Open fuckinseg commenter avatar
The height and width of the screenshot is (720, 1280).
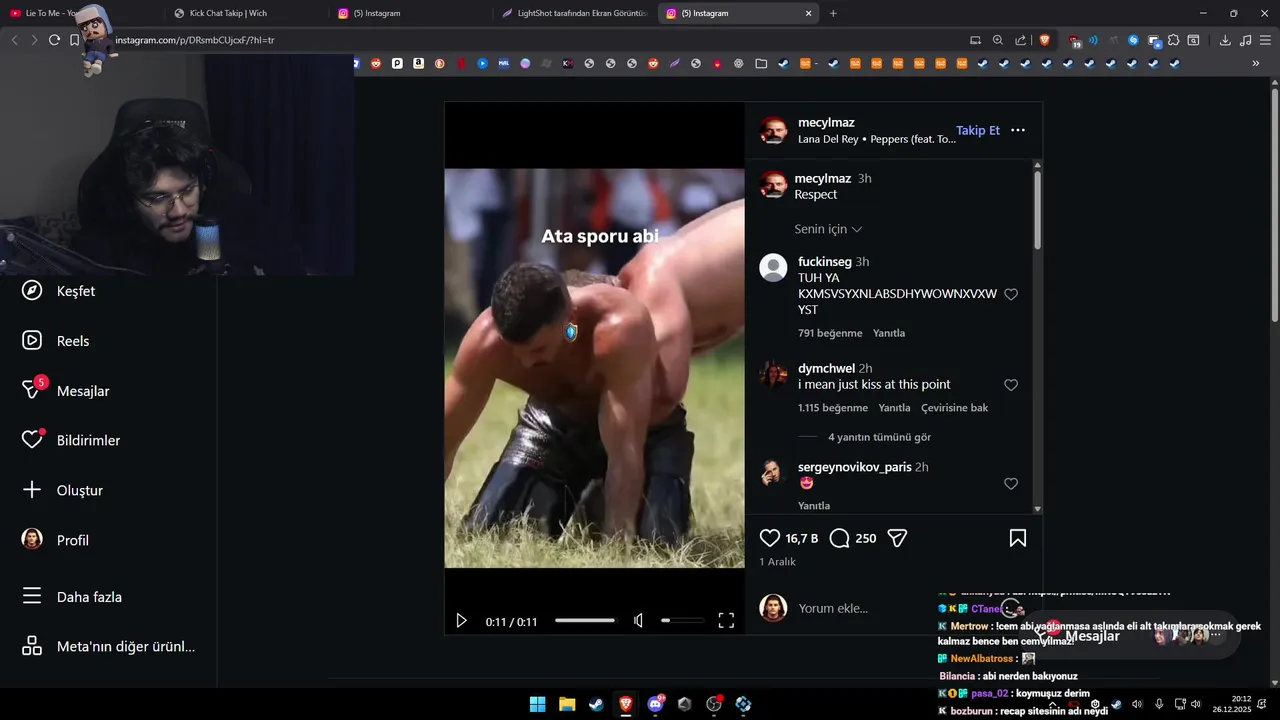773,267
